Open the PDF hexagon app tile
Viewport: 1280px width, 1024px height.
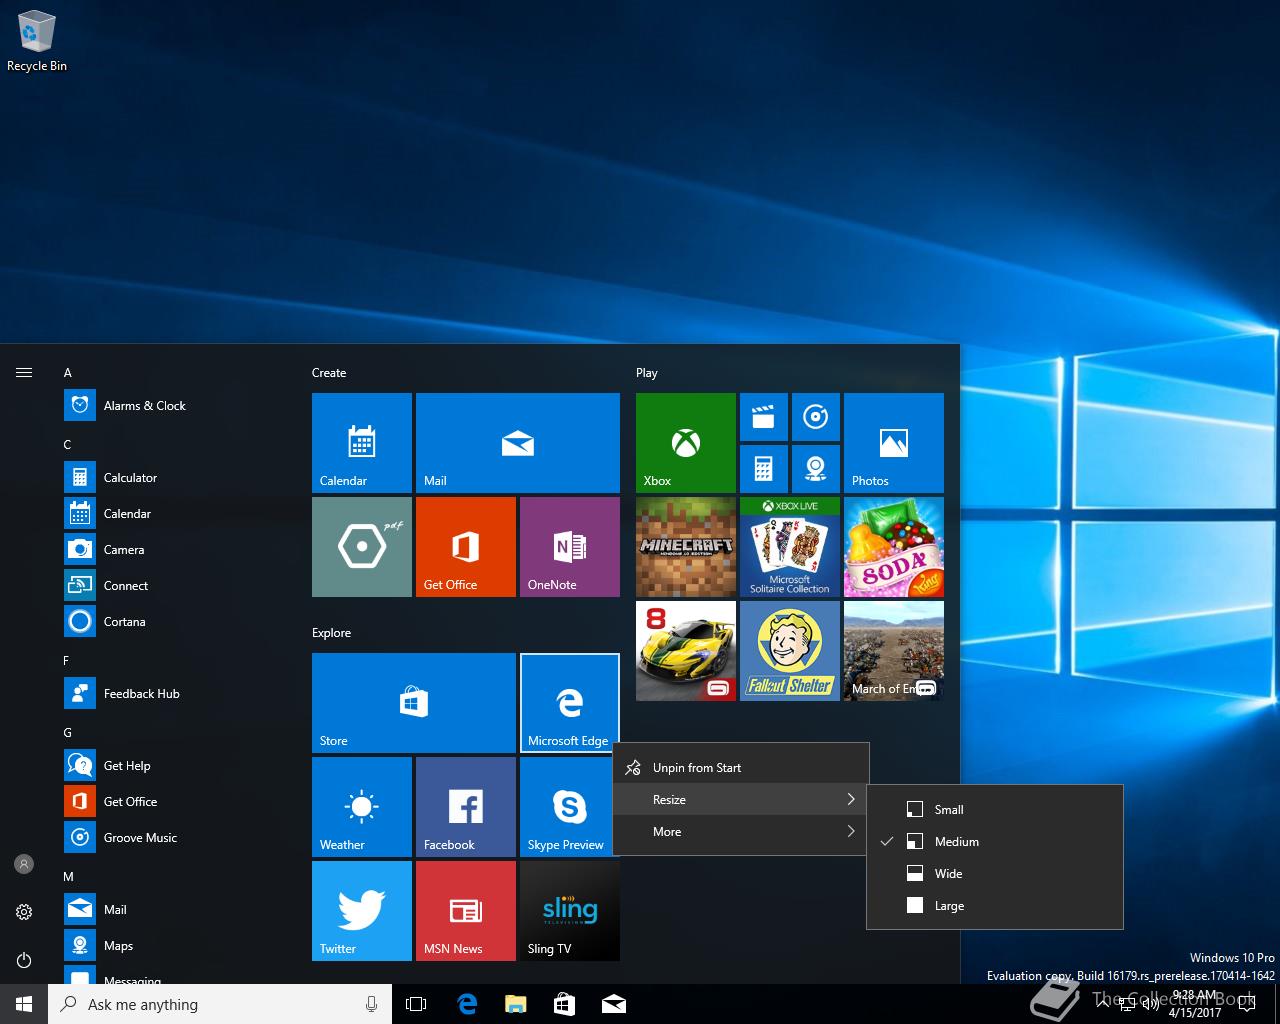(362, 547)
